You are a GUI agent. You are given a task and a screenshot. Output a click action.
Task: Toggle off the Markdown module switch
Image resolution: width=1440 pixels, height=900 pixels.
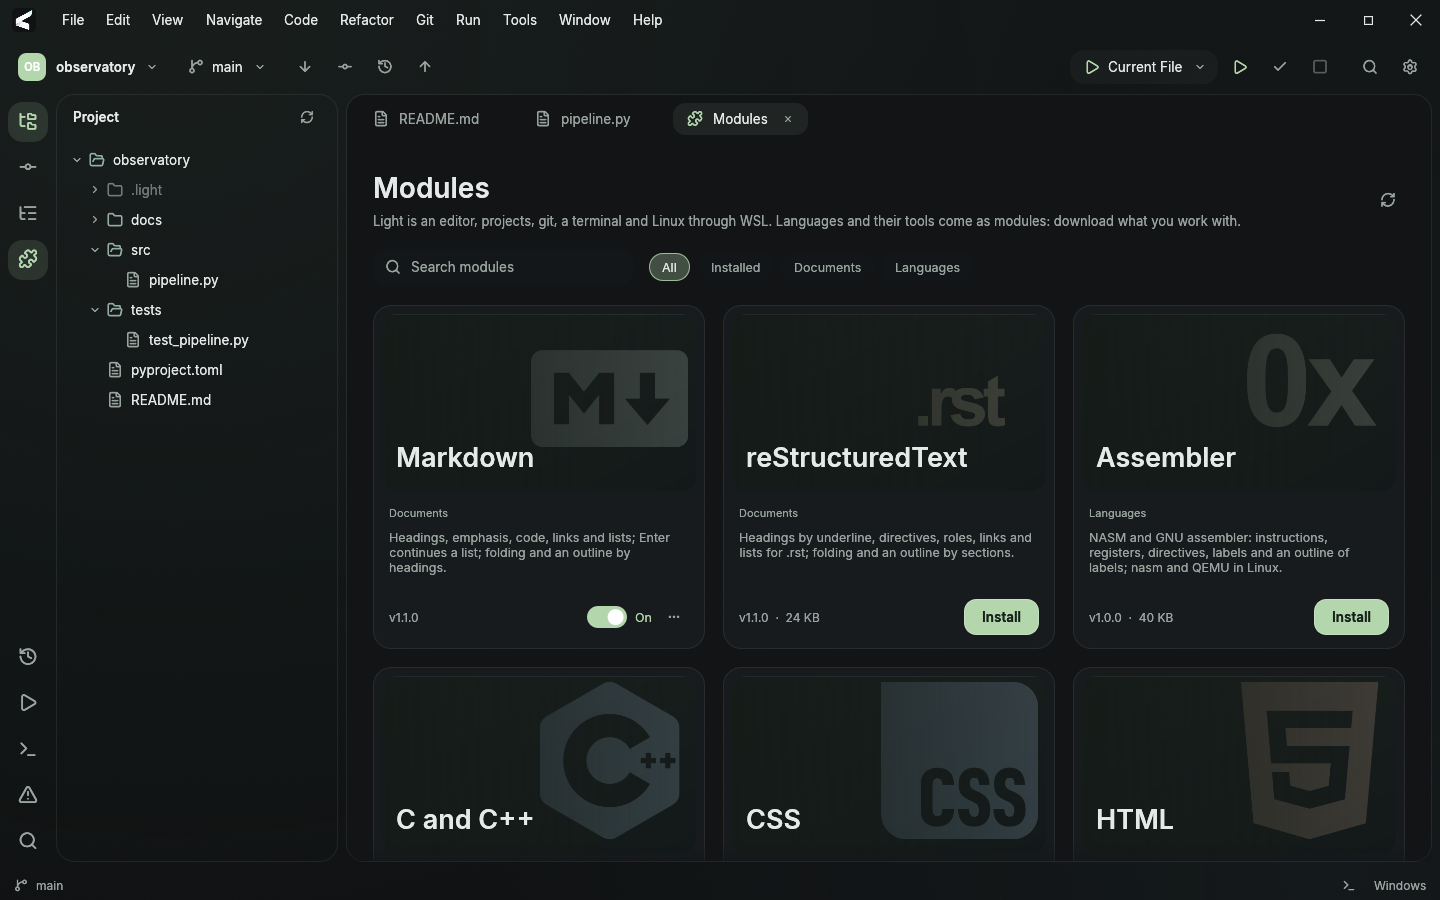click(607, 617)
